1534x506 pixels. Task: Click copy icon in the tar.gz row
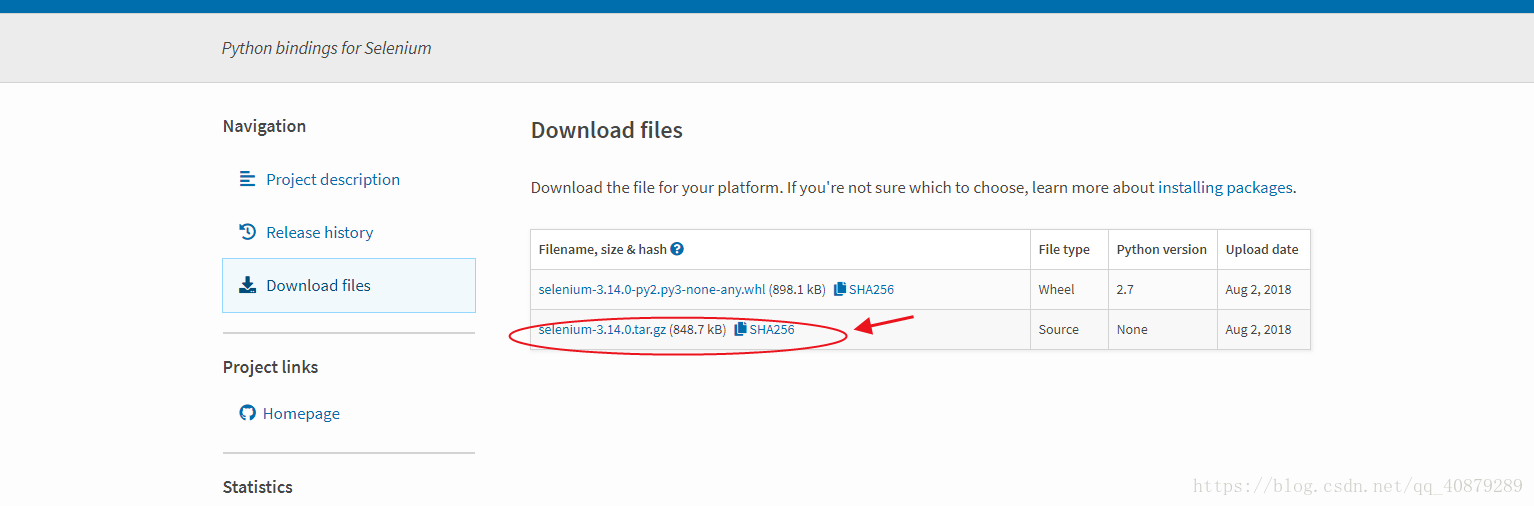(x=740, y=330)
